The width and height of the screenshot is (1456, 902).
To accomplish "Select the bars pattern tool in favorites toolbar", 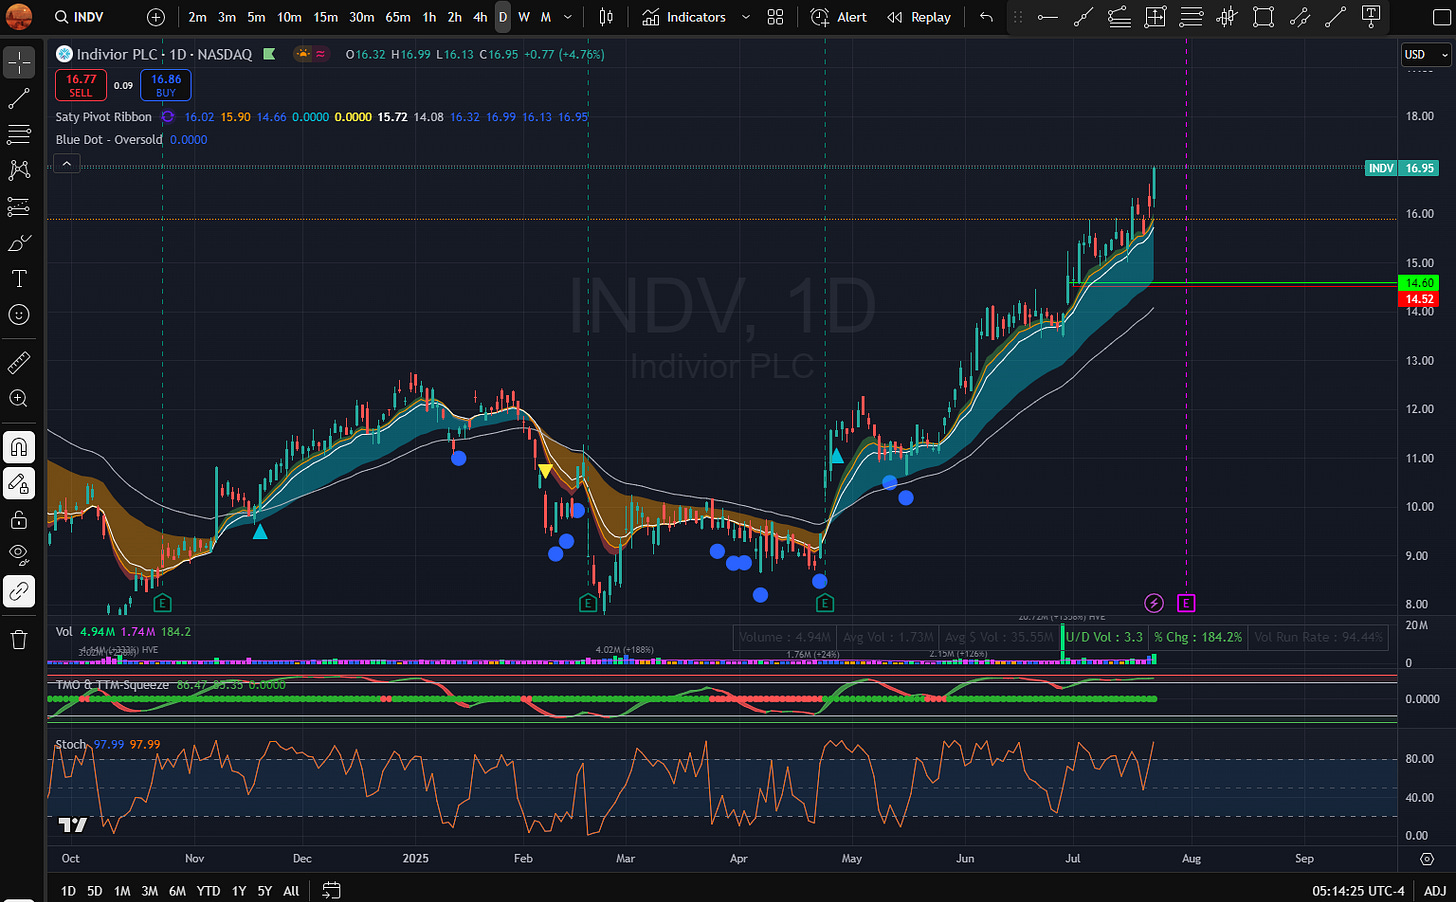I will pos(1227,17).
